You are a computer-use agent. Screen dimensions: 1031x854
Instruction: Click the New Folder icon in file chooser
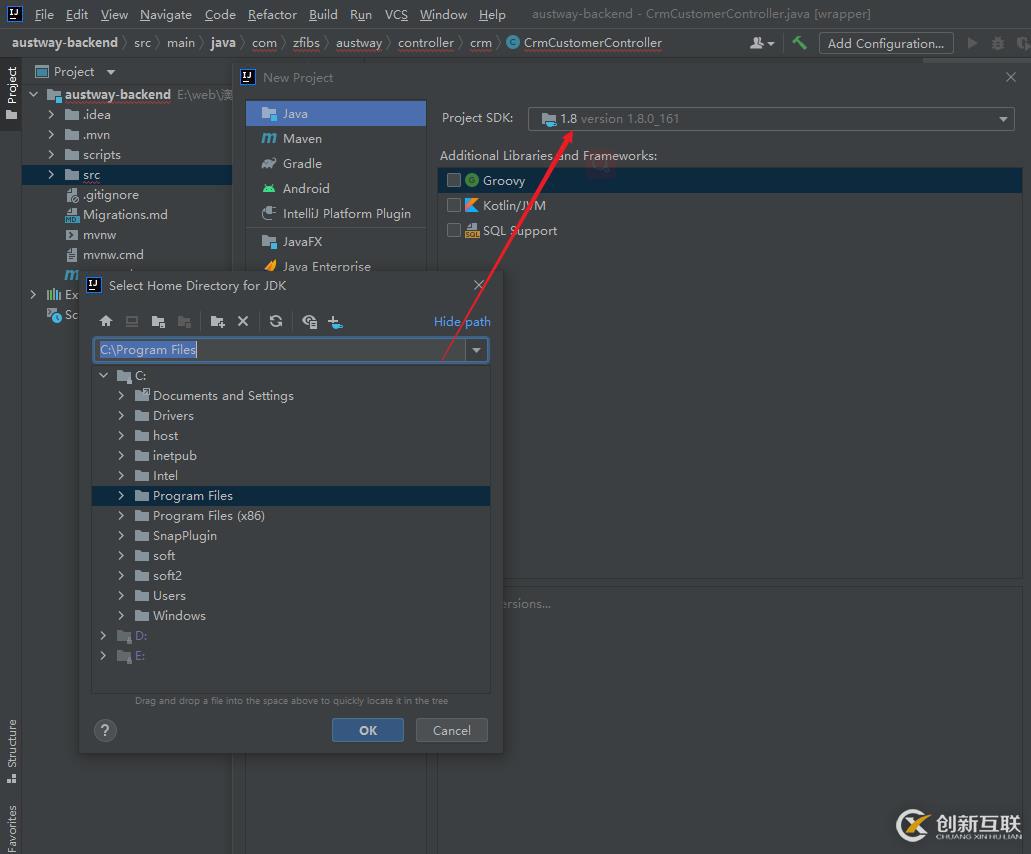coord(217,322)
